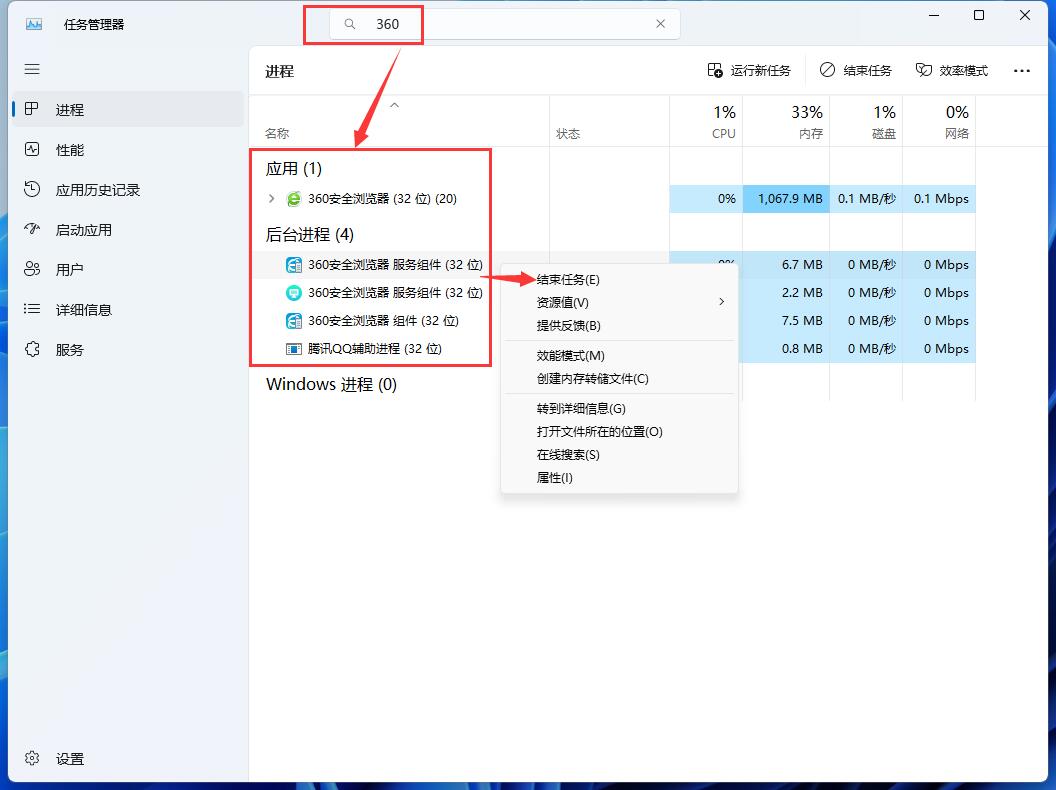The height and width of the screenshot is (790, 1056).
Task: Switch to 详细信息 page
Action: coord(128,310)
